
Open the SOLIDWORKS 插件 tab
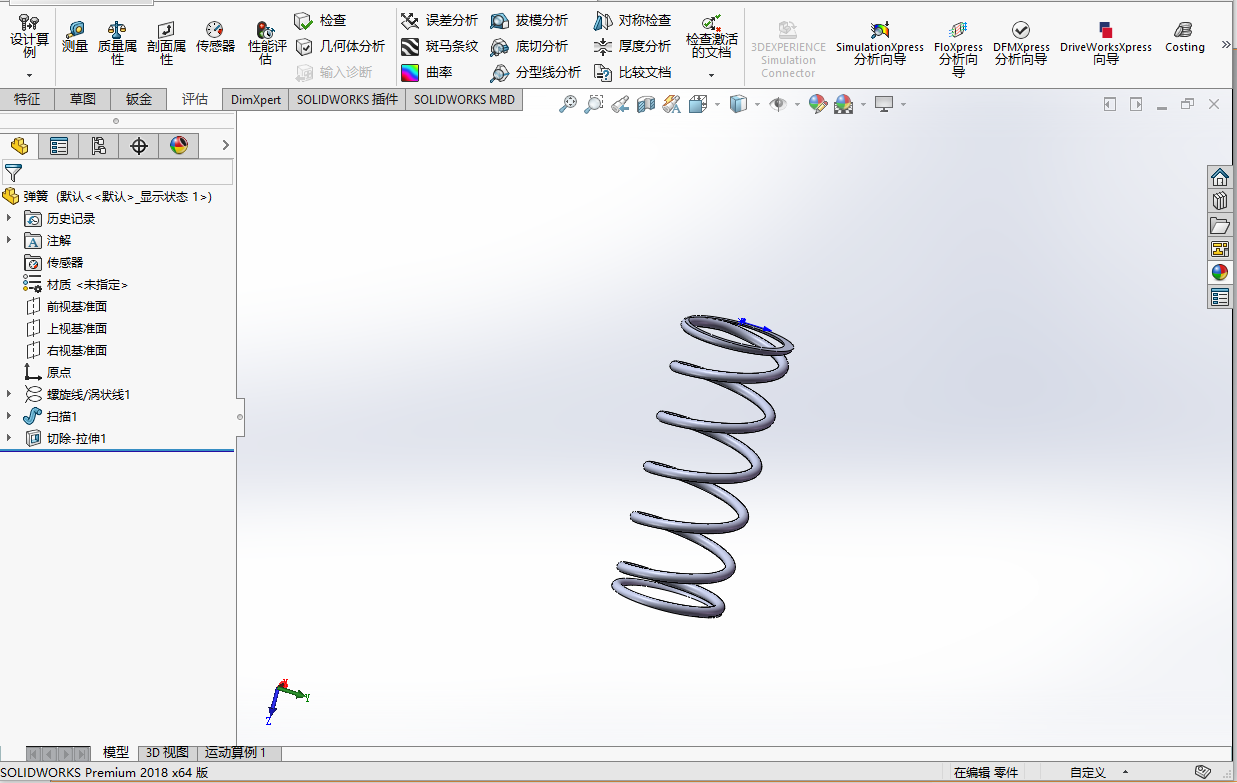click(347, 99)
